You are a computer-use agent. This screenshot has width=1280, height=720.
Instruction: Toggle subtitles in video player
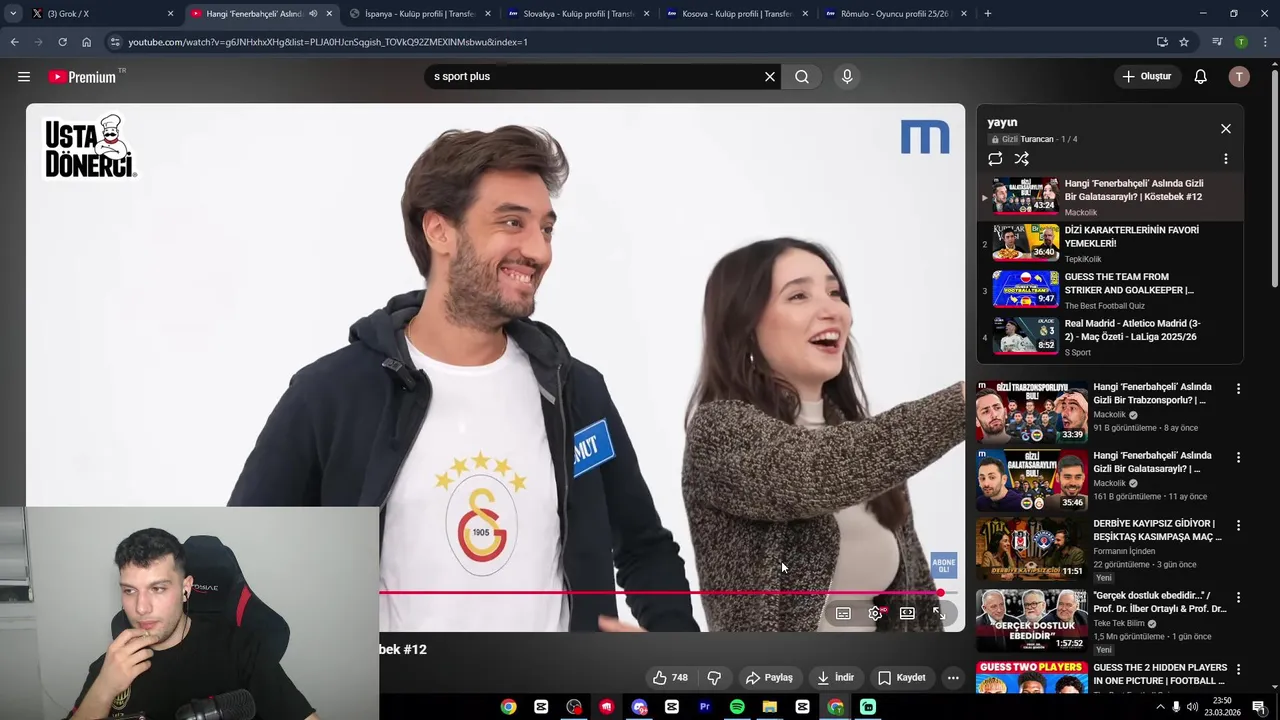pos(843,613)
